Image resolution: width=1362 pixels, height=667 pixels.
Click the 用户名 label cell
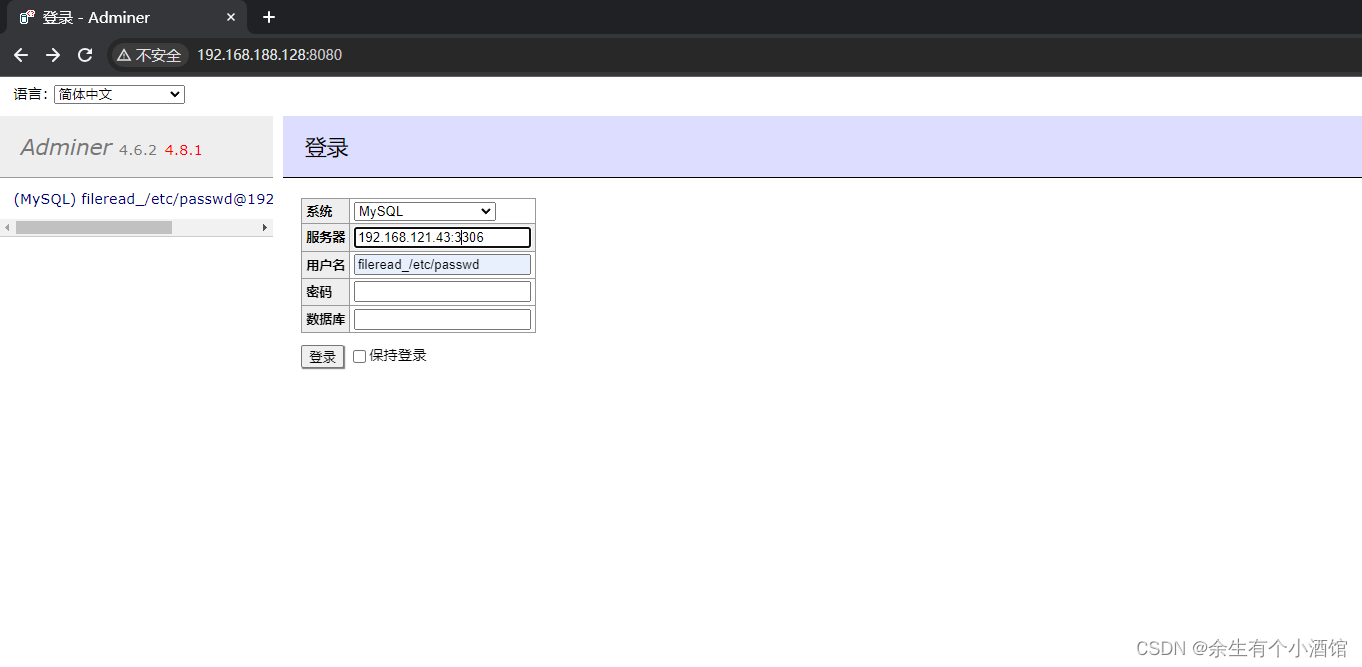click(x=325, y=265)
